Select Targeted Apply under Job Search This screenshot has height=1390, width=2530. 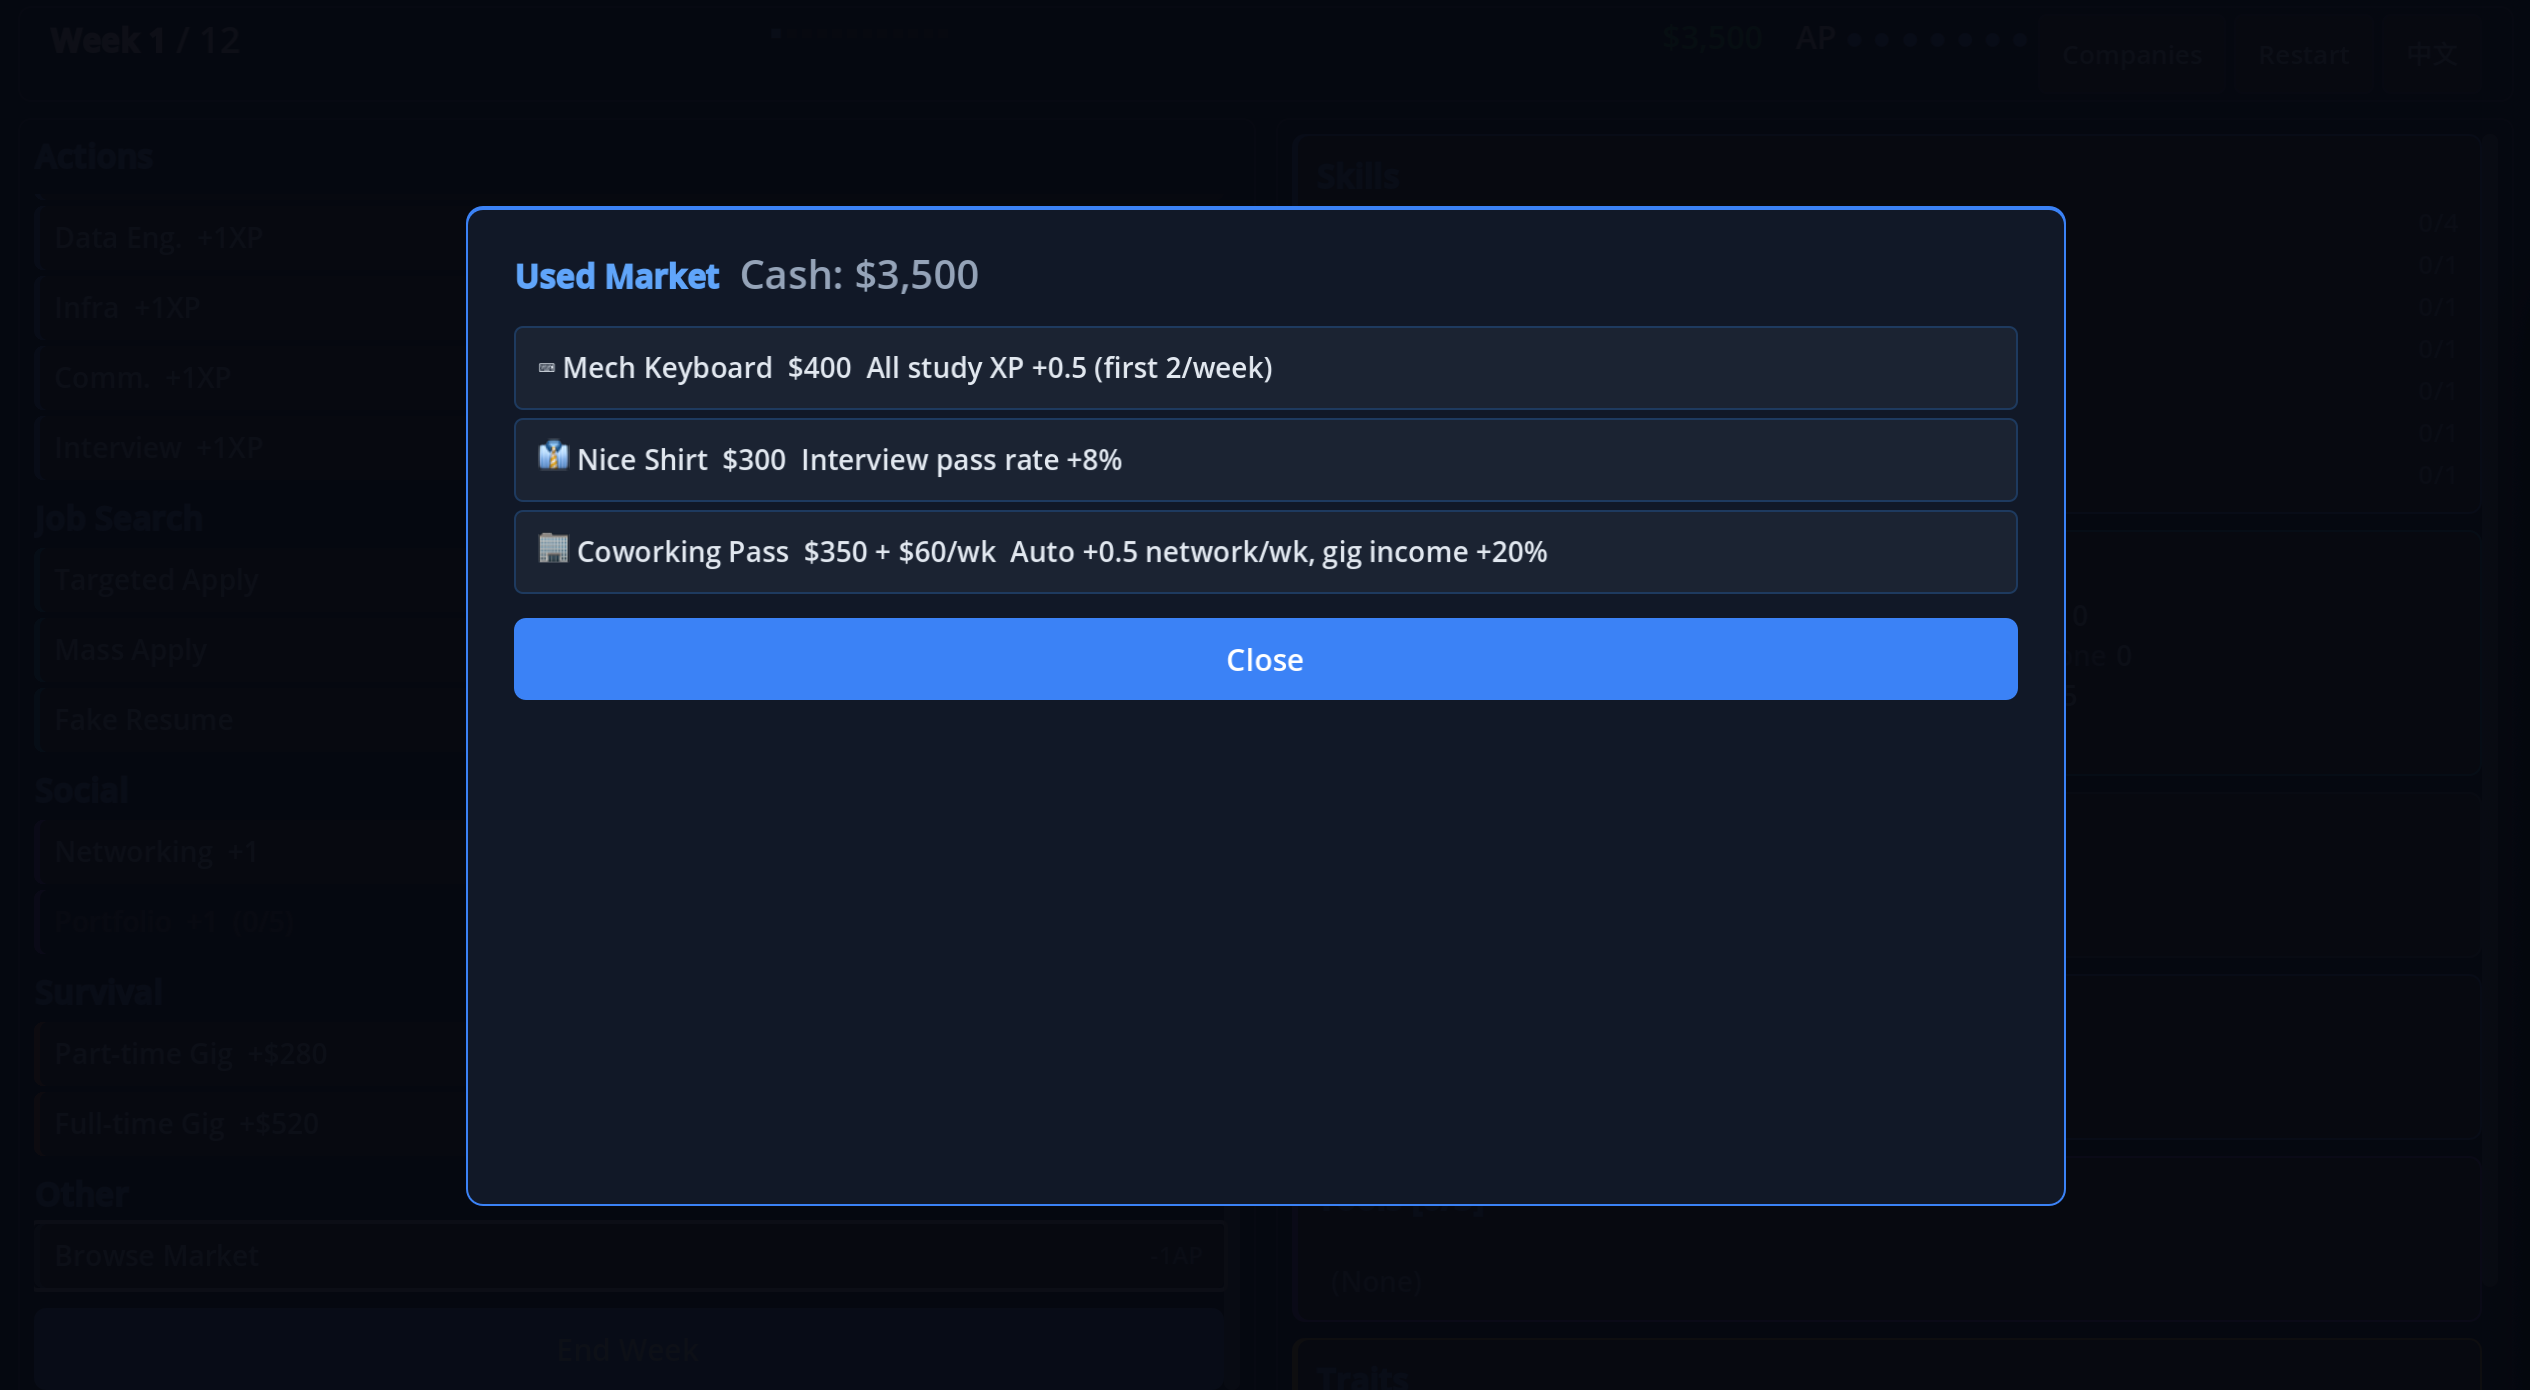click(x=156, y=580)
